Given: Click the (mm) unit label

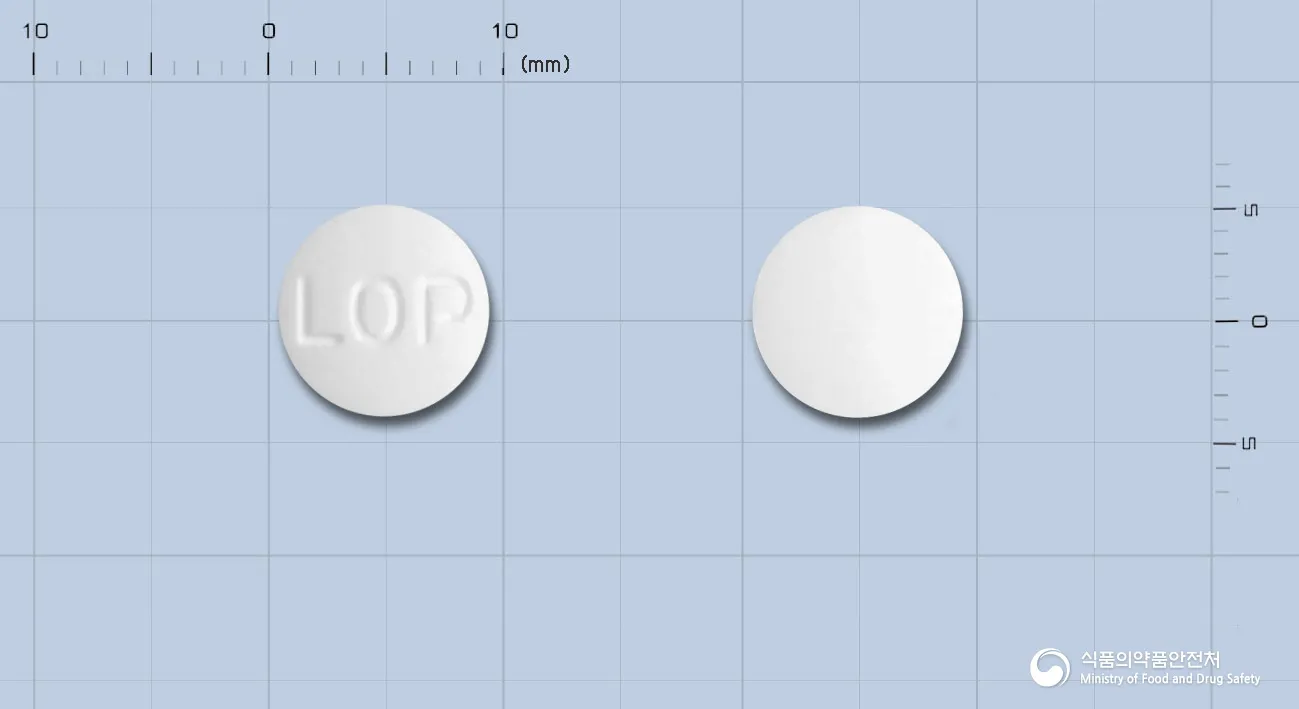Looking at the screenshot, I should [545, 65].
